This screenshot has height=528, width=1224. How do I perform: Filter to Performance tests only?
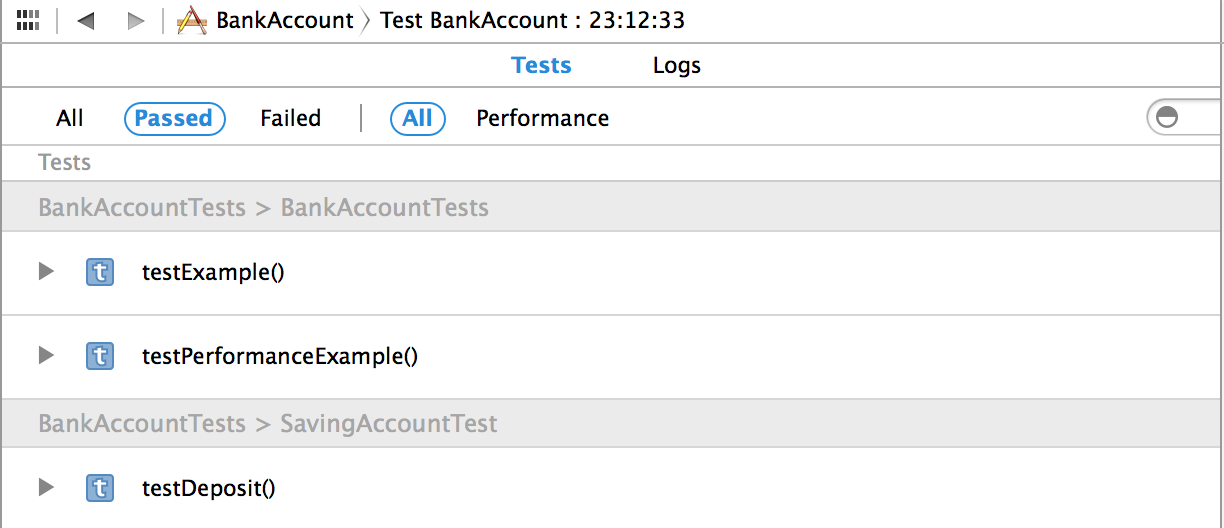point(542,118)
